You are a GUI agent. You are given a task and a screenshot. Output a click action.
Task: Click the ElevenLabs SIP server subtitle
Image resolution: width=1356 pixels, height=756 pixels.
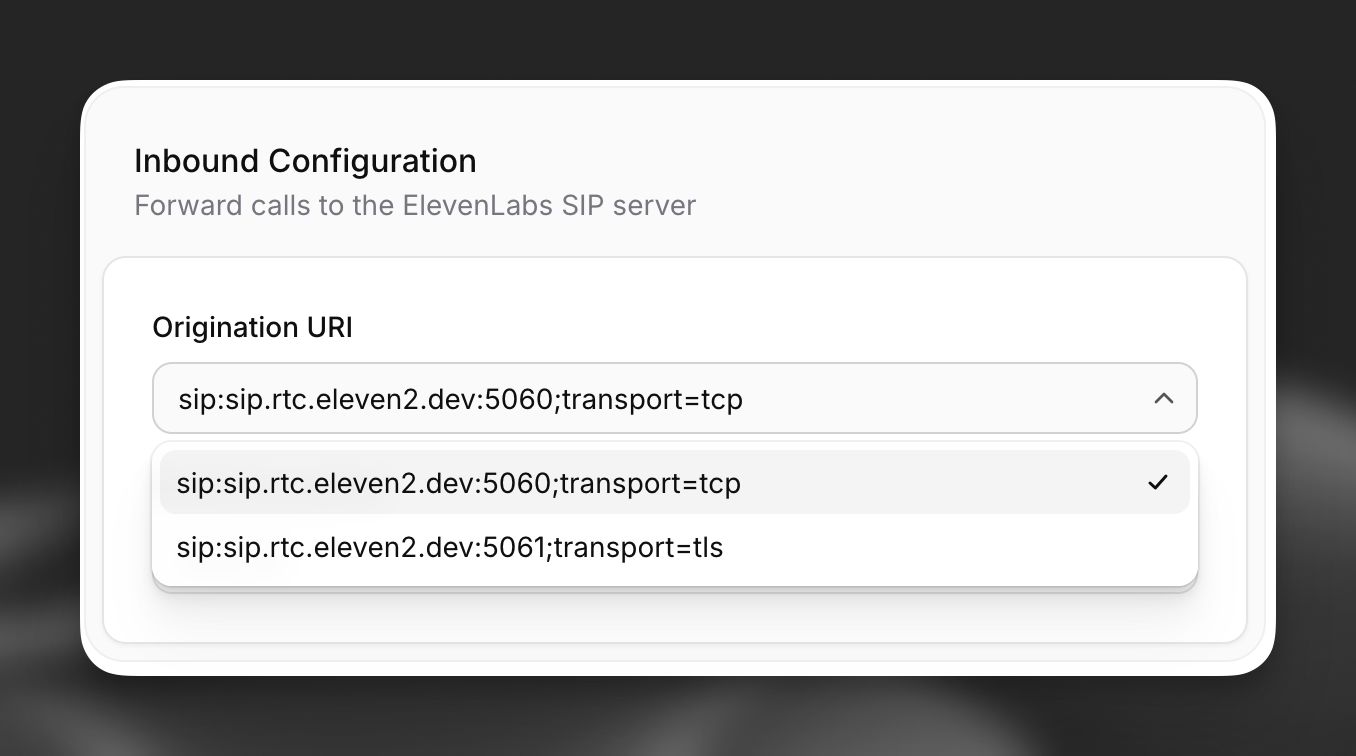[415, 205]
